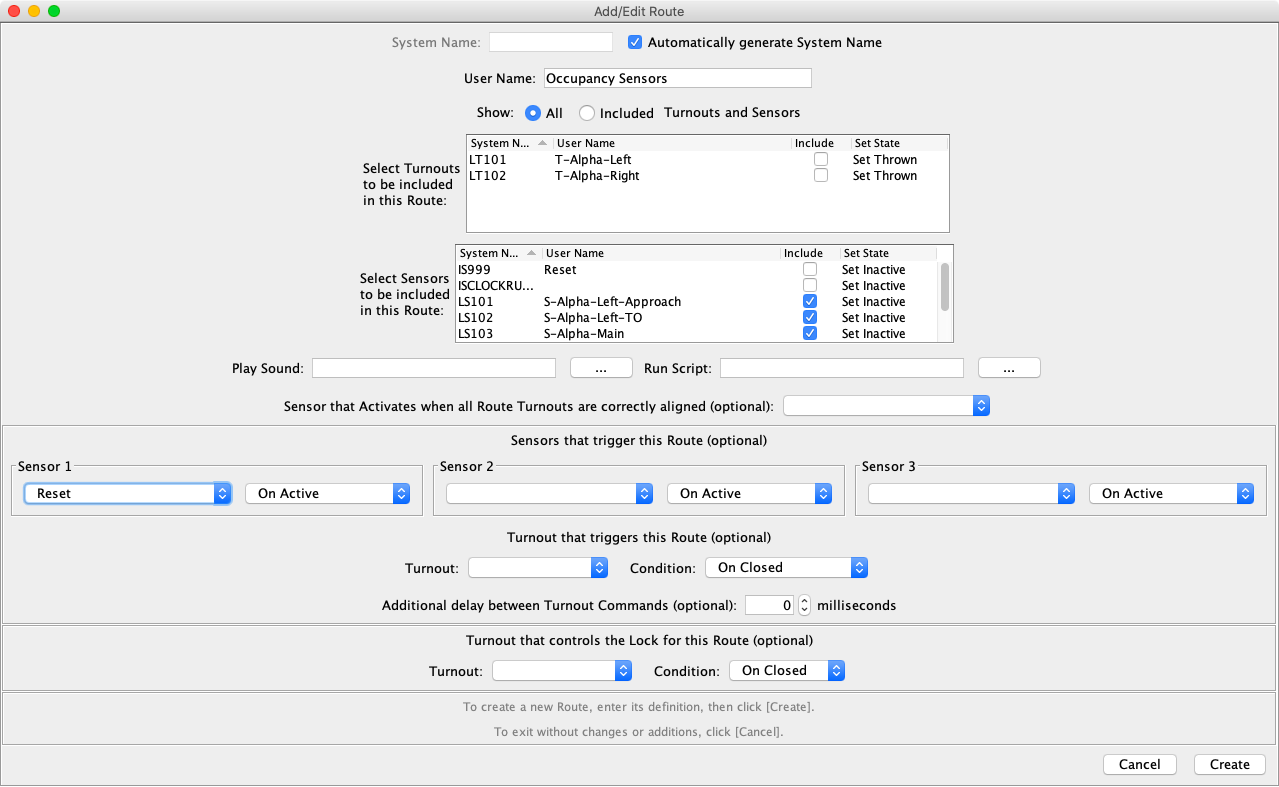Check Include for turnout T-Alpha-Left

[821, 159]
